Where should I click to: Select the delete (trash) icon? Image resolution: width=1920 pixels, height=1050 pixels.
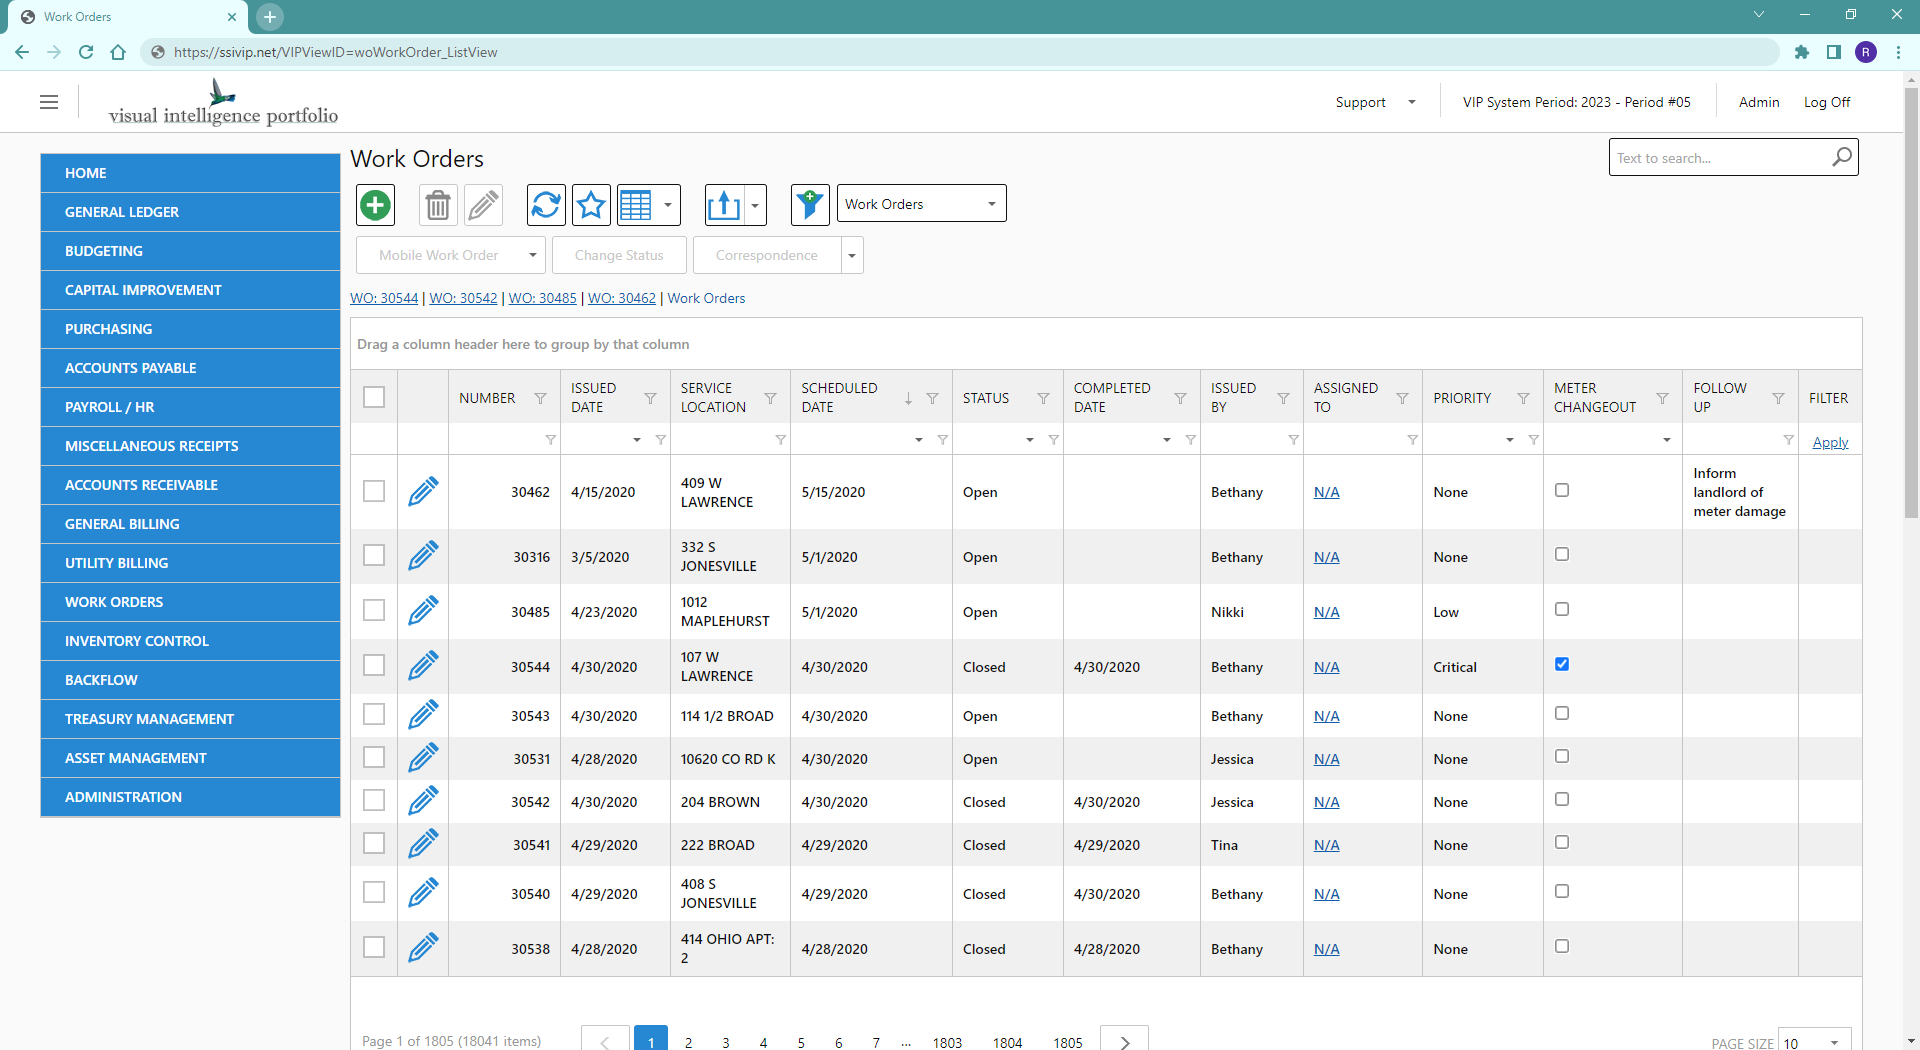437,204
